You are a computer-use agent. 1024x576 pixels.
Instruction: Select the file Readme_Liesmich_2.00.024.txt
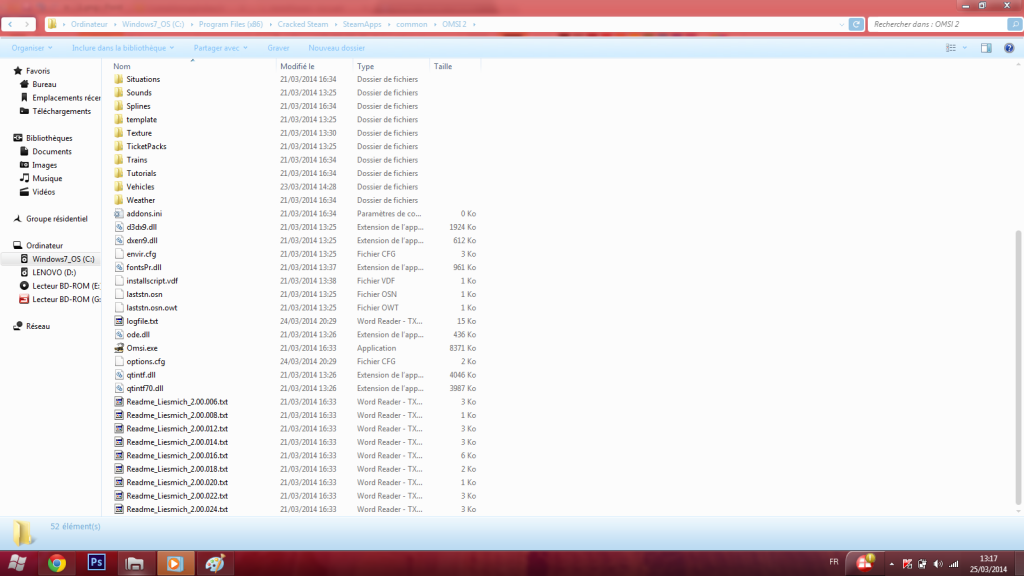tap(177, 509)
